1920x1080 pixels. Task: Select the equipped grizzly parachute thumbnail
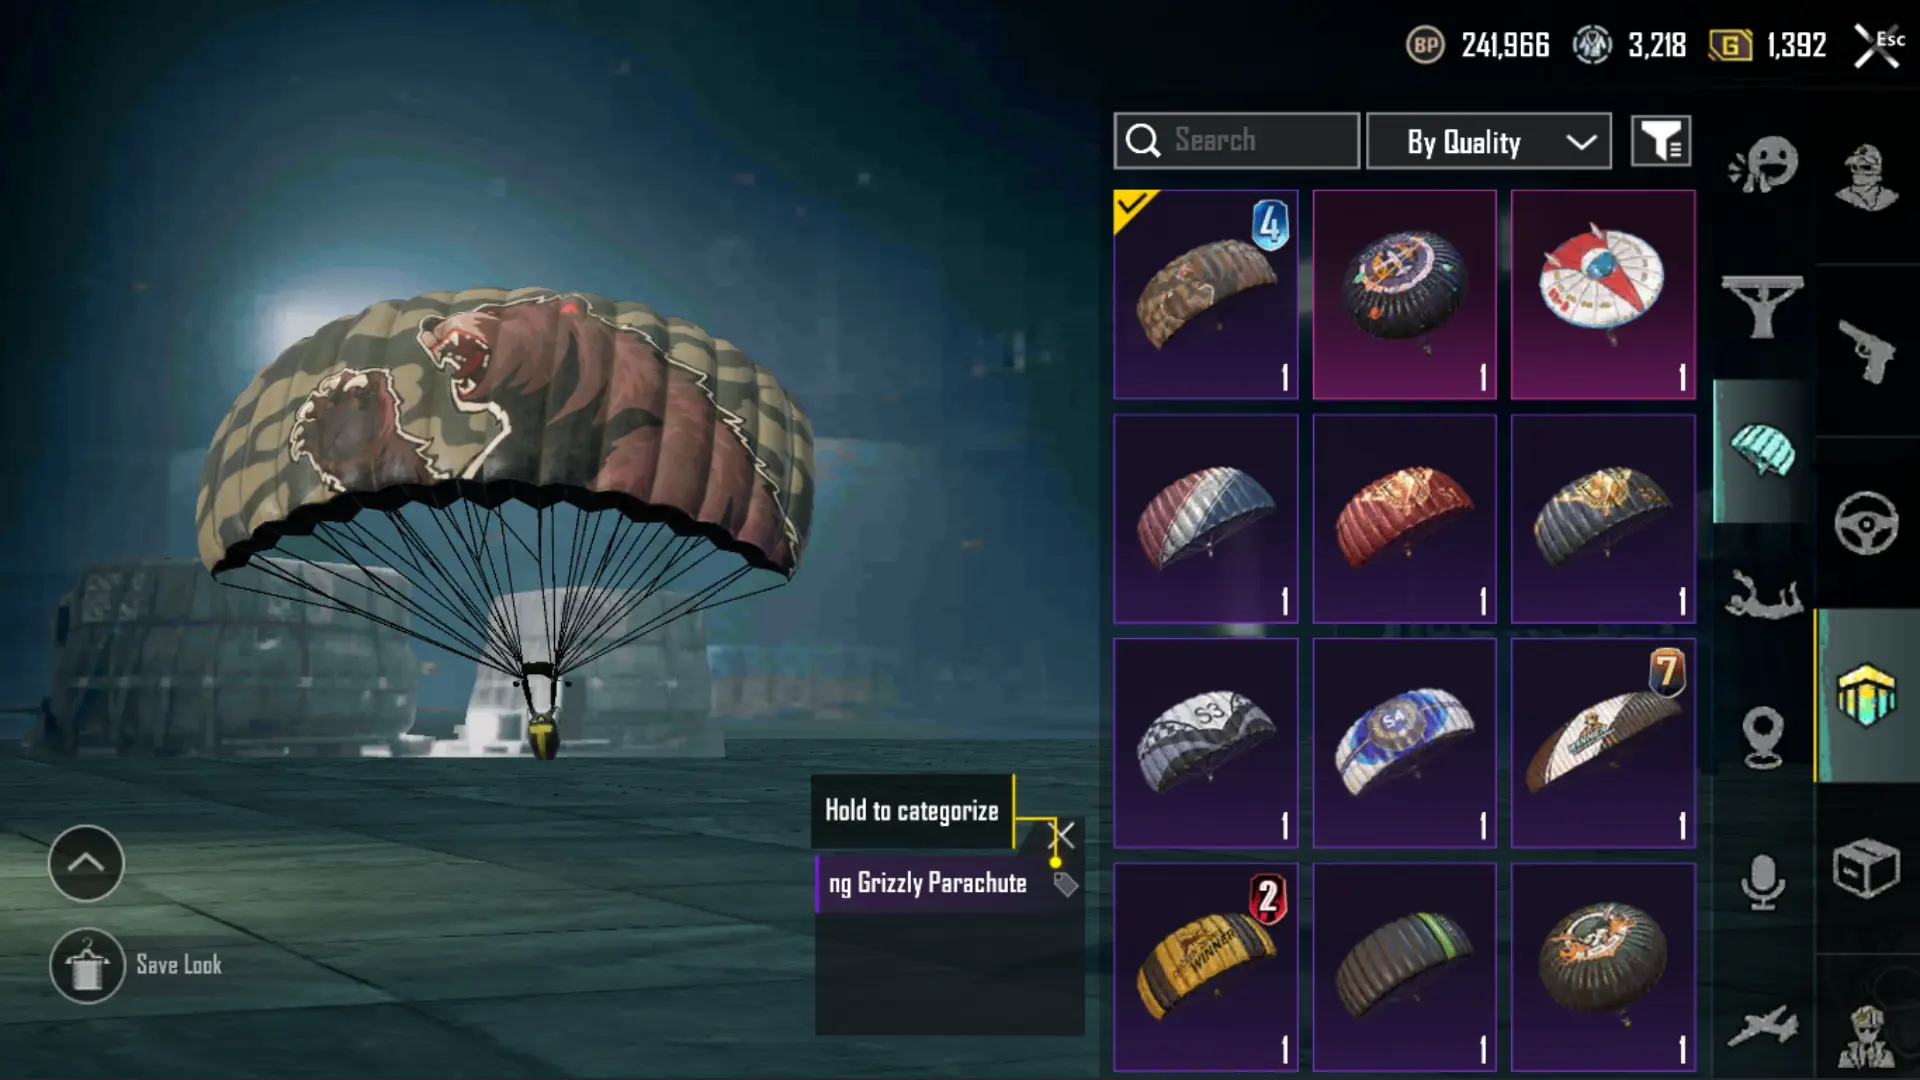[1206, 295]
